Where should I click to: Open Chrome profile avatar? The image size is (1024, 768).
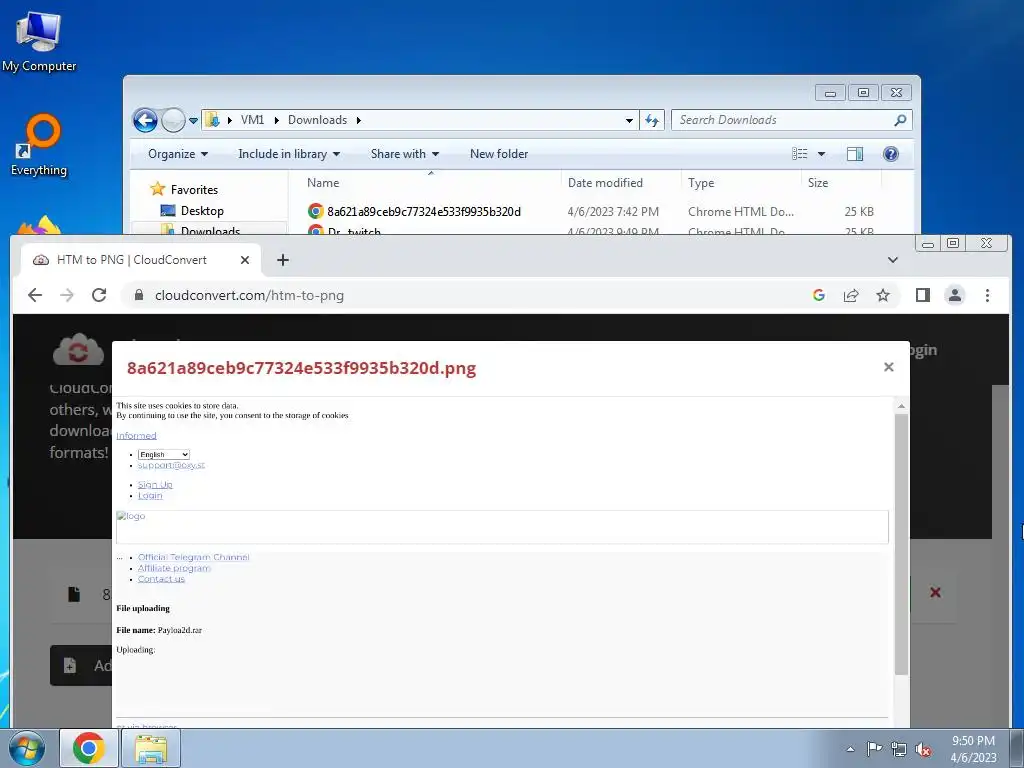click(x=955, y=295)
